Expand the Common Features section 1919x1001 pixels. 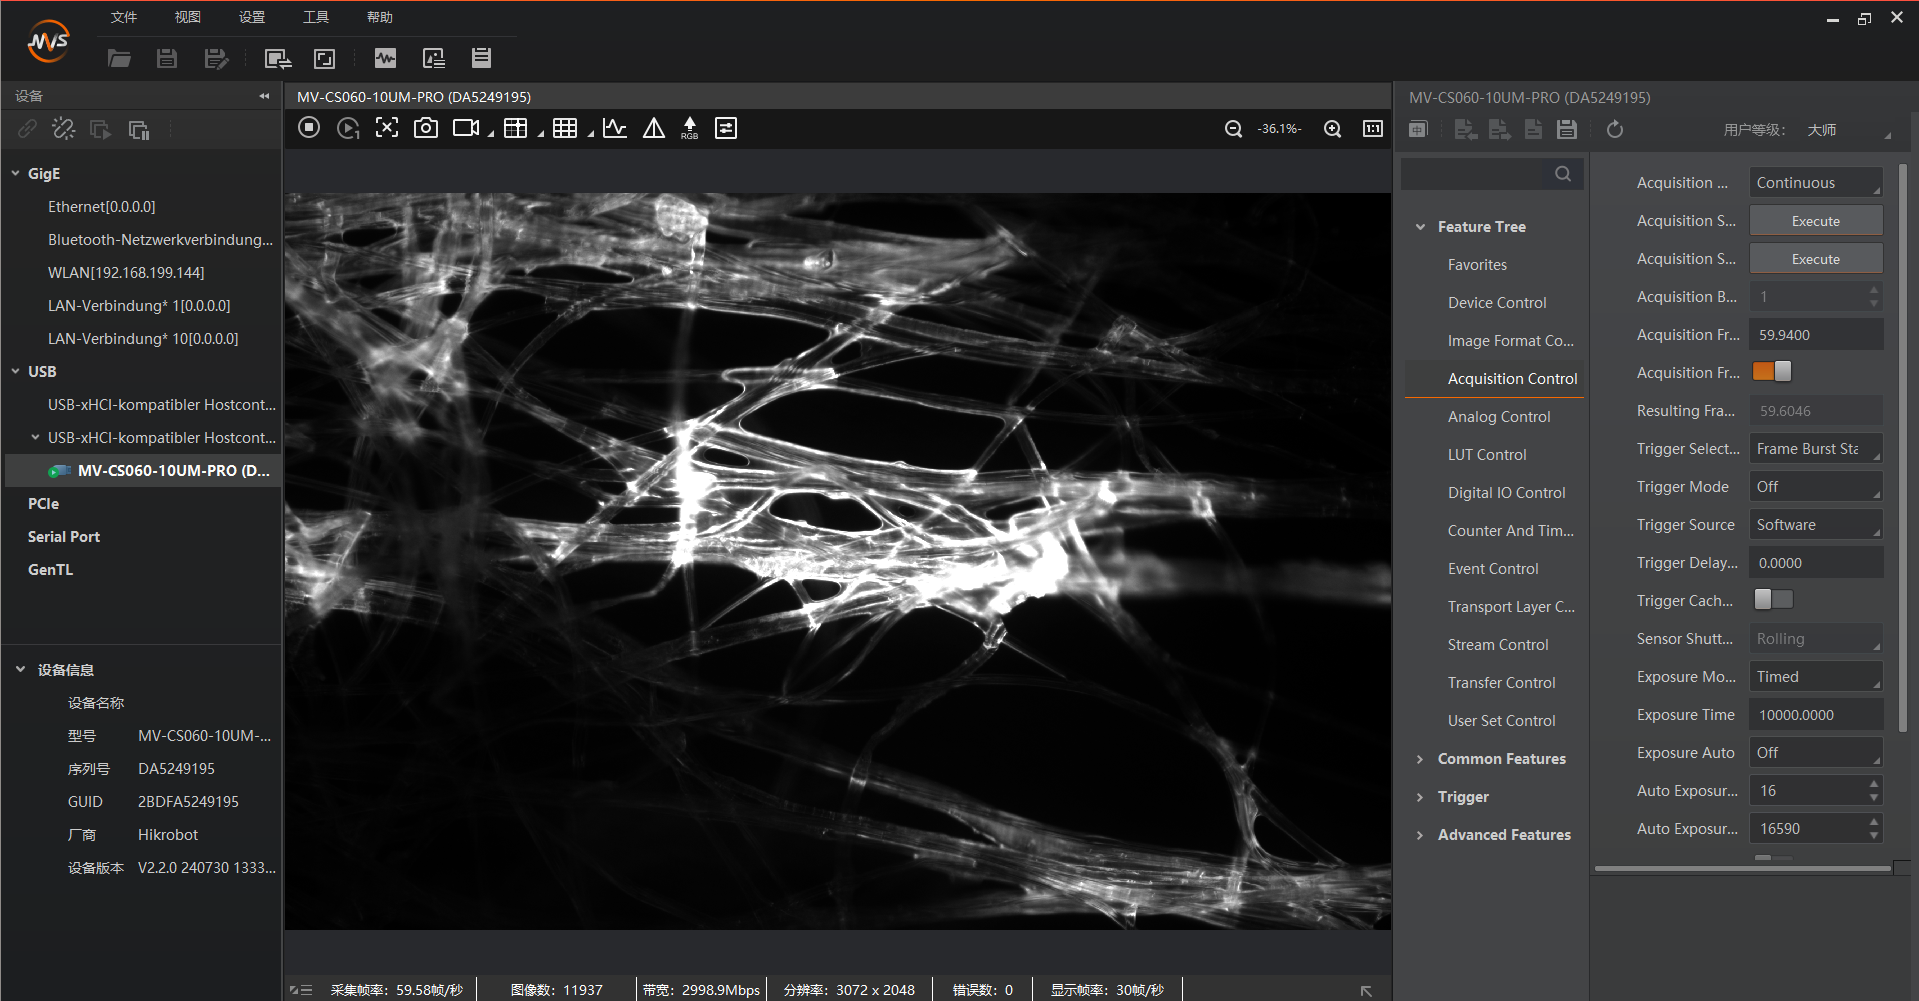[1420, 759]
